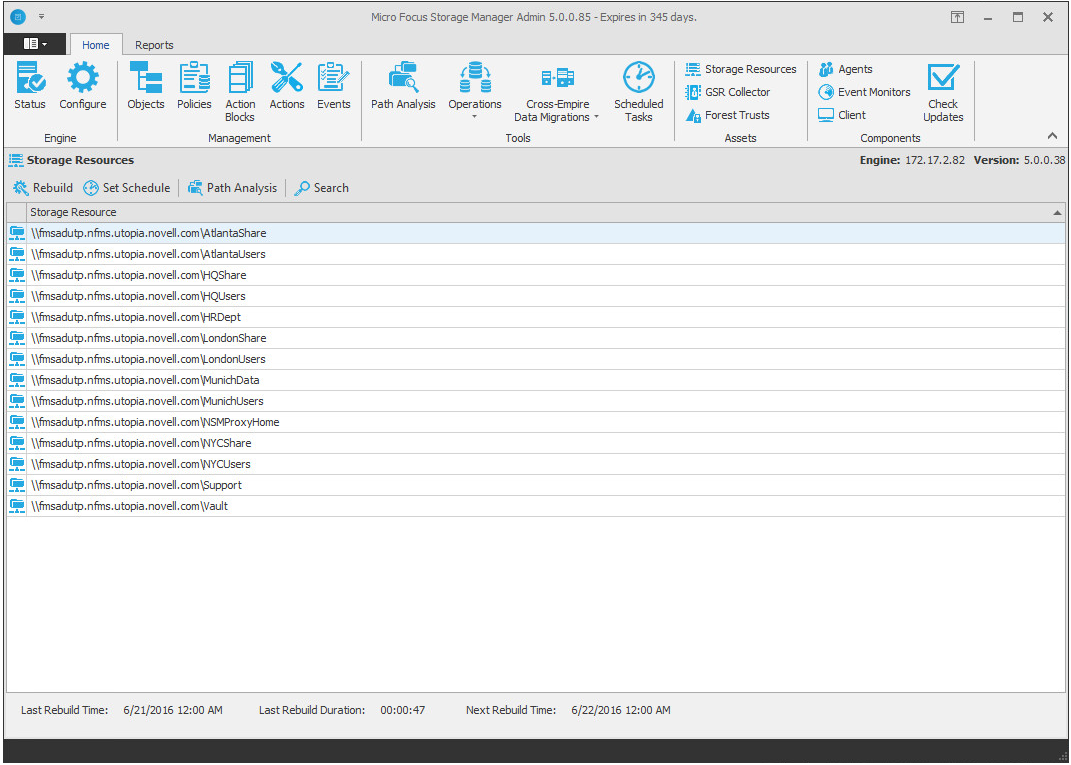This screenshot has height=765, width=1071.
Task: Click Set Schedule in the toolbar
Action: point(127,188)
